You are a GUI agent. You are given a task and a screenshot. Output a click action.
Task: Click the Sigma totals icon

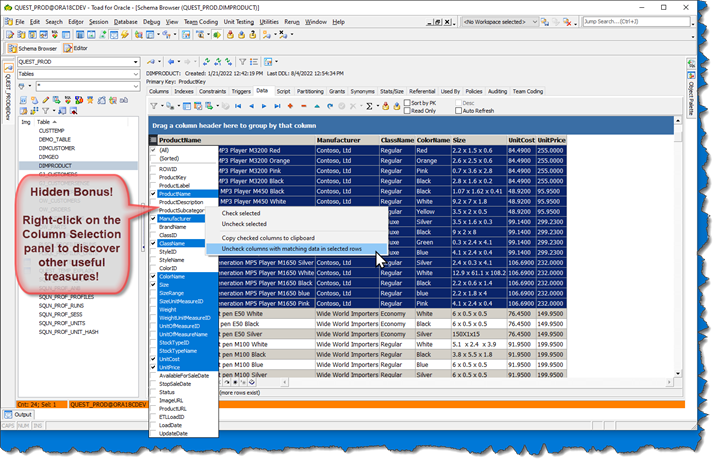pos(369,106)
